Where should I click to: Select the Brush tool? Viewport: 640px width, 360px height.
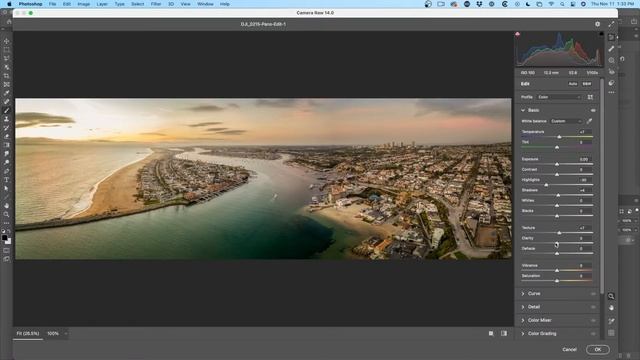click(7, 110)
